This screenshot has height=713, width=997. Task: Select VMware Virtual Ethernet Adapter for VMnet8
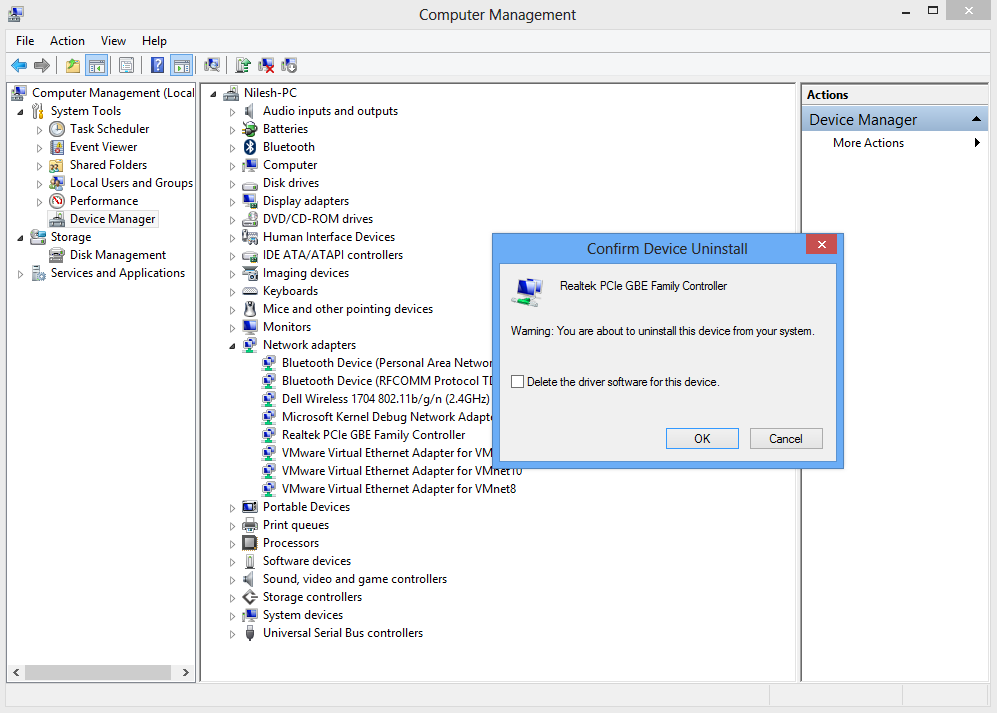tap(399, 489)
